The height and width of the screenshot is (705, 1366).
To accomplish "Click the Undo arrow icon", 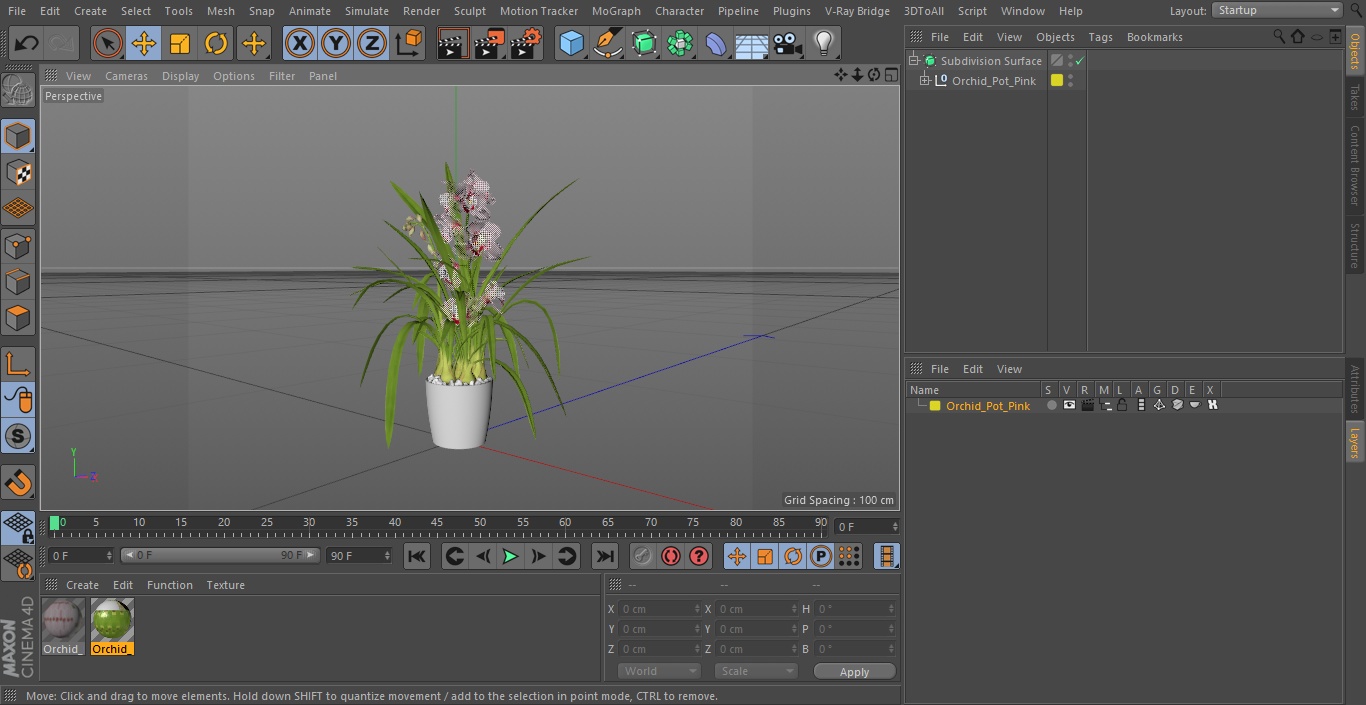I will (26, 43).
